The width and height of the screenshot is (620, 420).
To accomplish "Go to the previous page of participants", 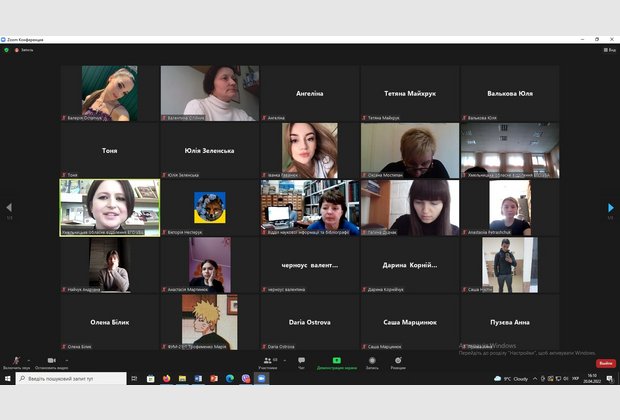I will (x=9, y=208).
